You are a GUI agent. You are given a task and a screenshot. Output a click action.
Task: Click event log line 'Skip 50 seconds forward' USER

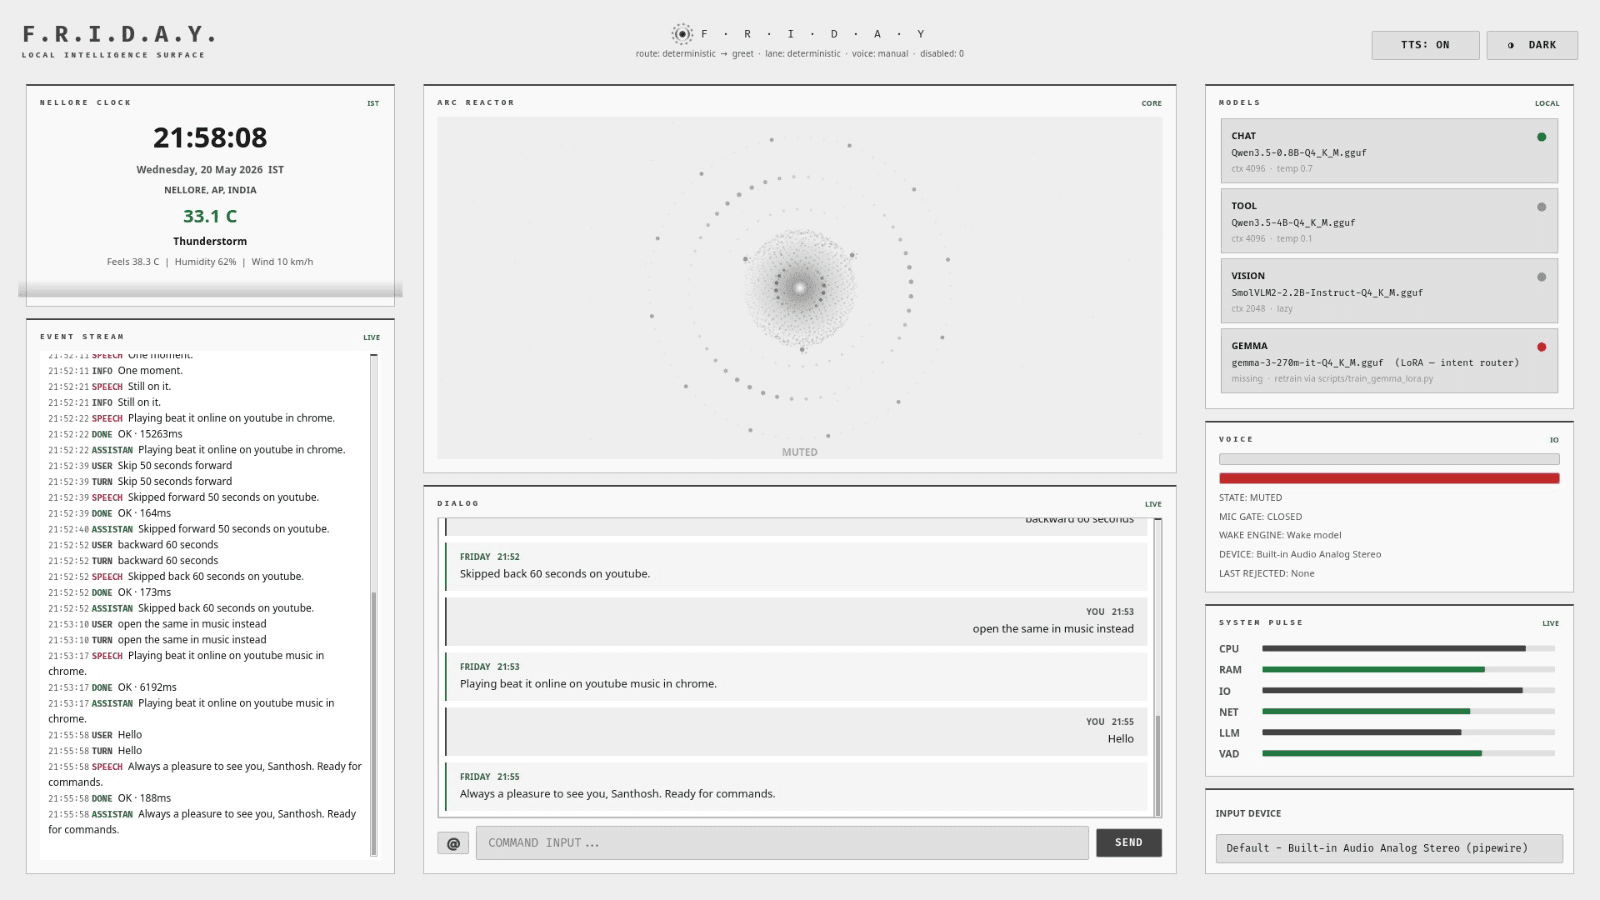pos(140,466)
